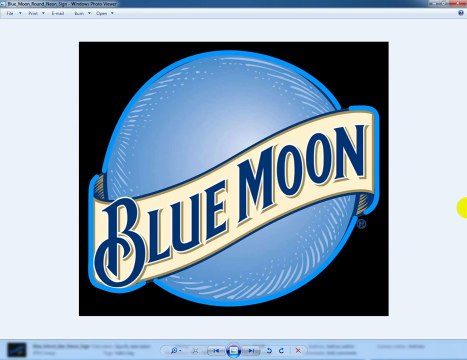Open the Open menu
Viewport: 467px width, 360px height.
102,13
